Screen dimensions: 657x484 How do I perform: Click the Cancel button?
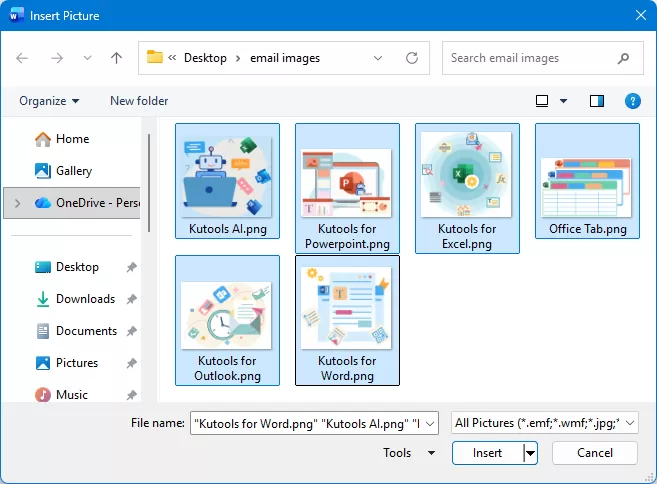coord(595,453)
